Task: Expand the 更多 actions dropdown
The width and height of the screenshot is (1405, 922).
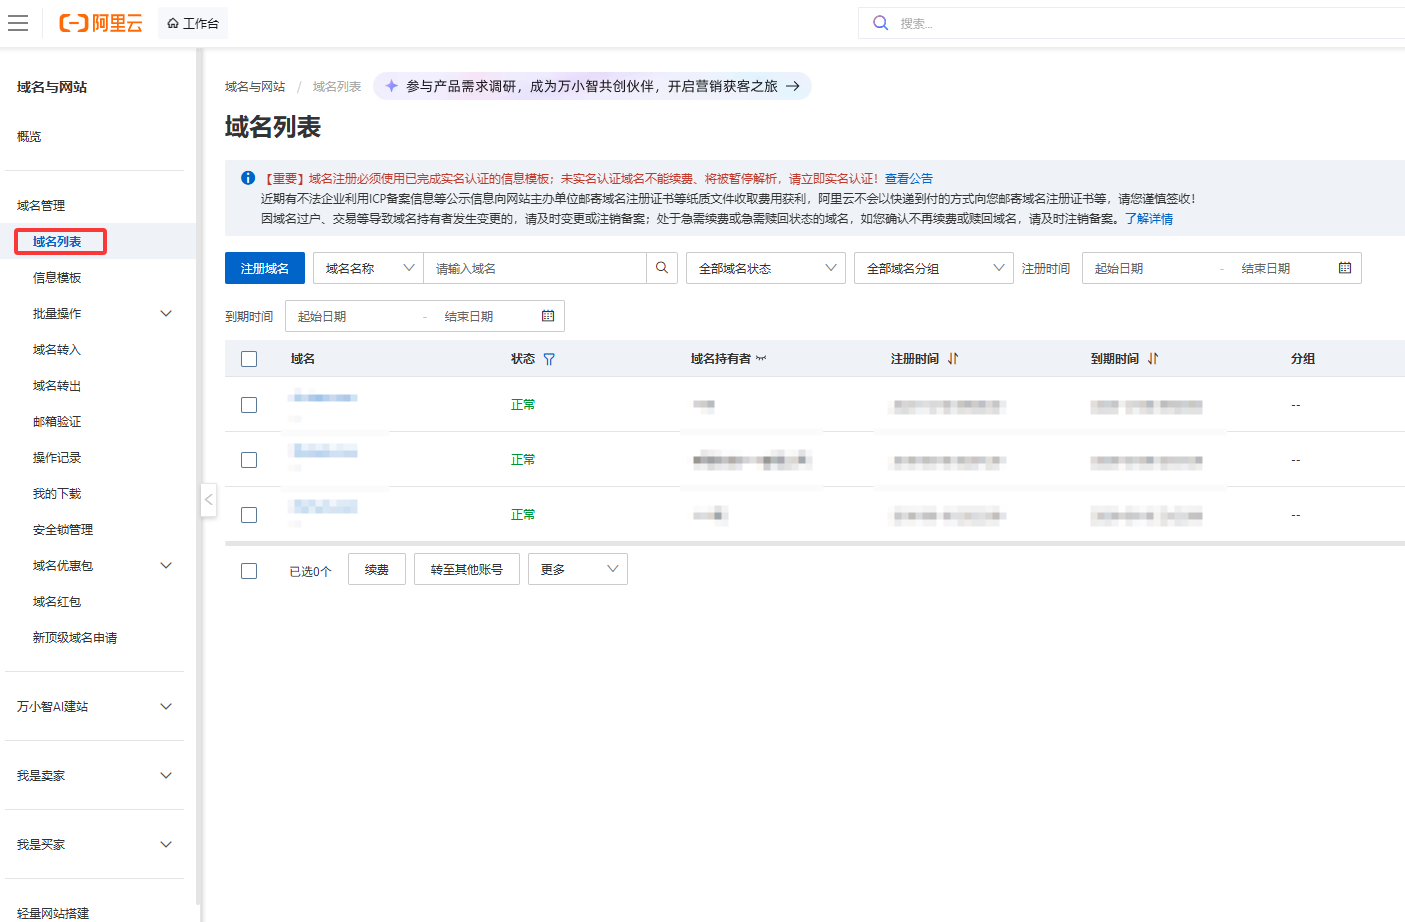Action: click(x=577, y=569)
